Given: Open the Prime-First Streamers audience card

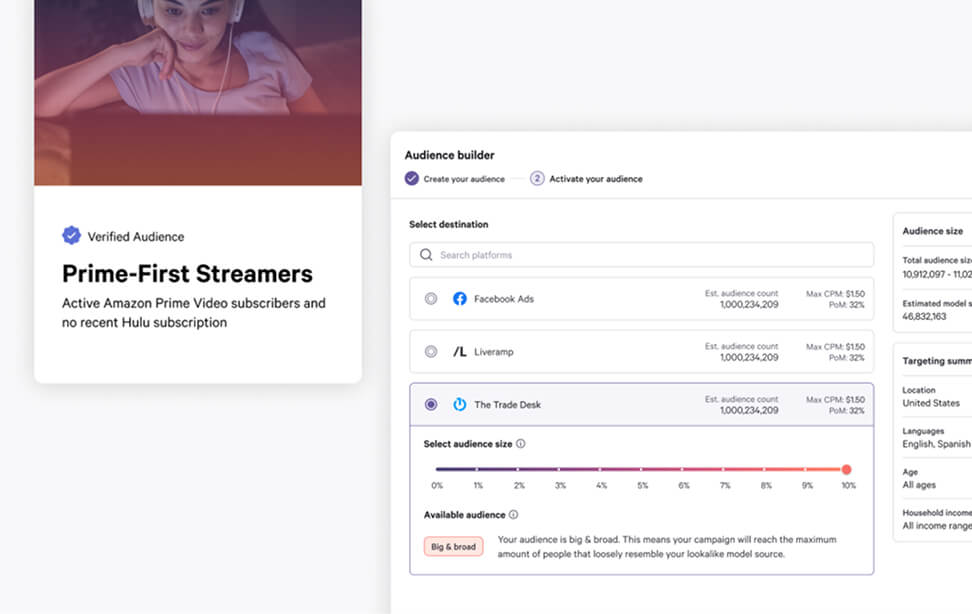Looking at the screenshot, I should [186, 274].
